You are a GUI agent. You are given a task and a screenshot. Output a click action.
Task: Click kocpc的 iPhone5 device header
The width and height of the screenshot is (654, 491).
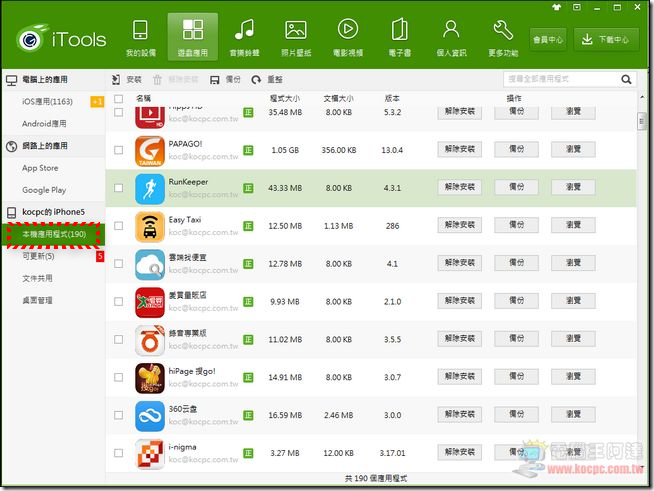pyautogui.click(x=53, y=212)
